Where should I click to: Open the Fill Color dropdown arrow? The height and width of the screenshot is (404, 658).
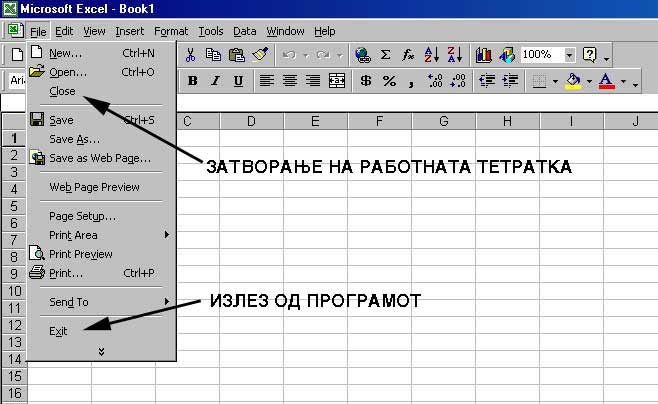[x=589, y=81]
